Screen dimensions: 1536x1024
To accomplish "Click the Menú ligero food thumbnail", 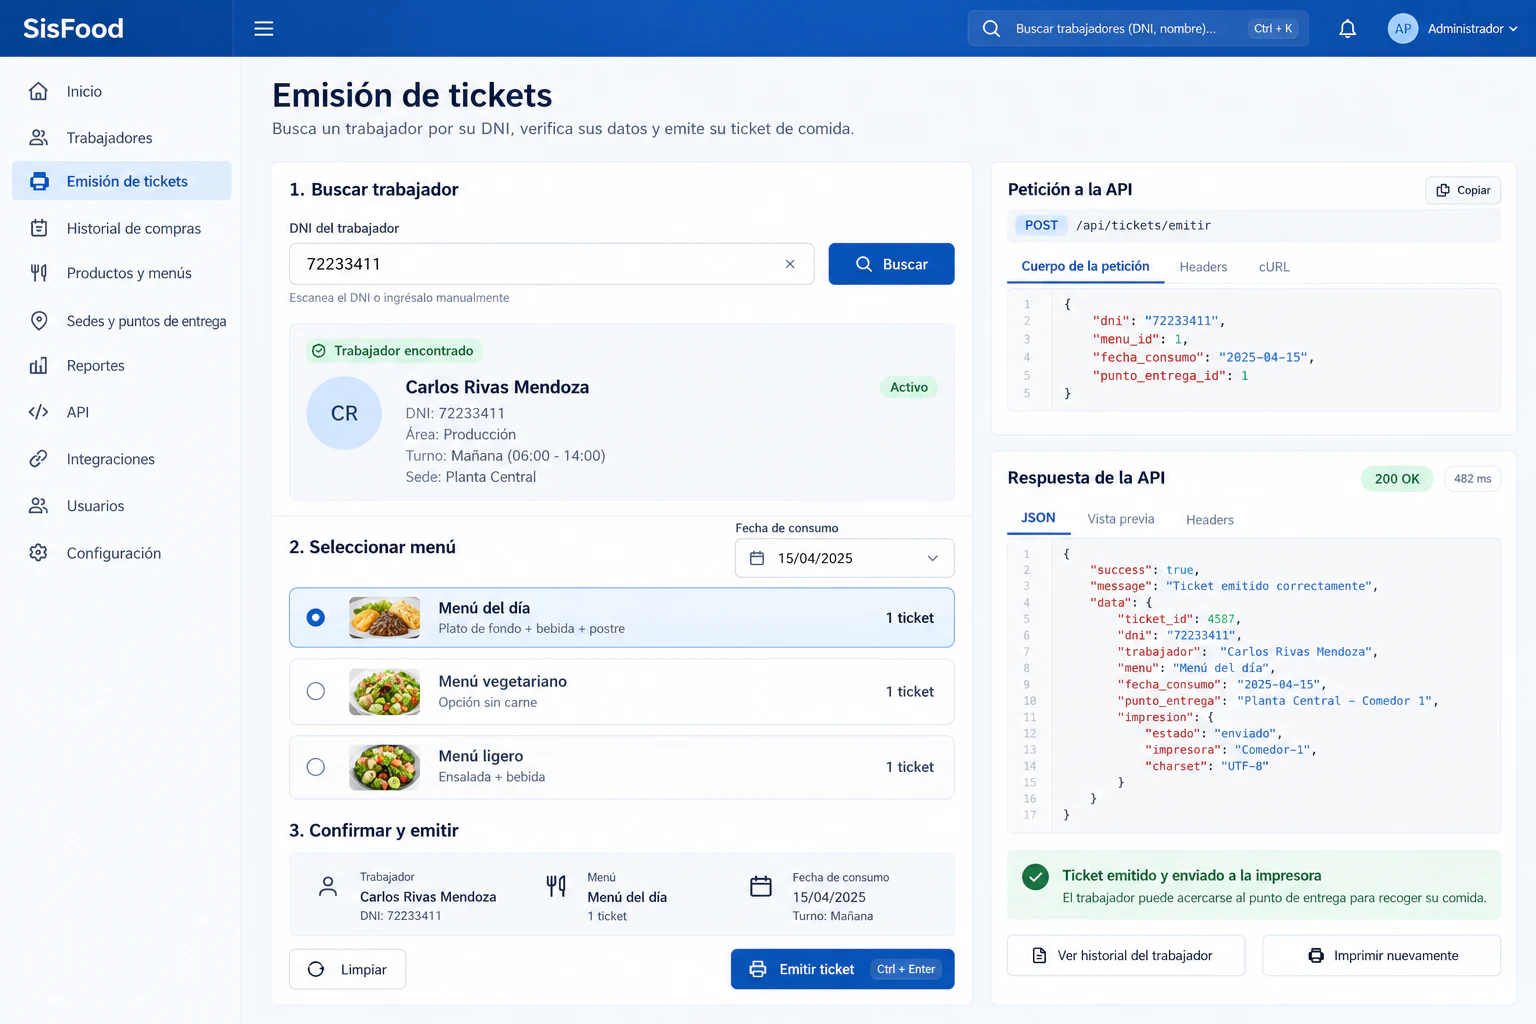I will (385, 767).
